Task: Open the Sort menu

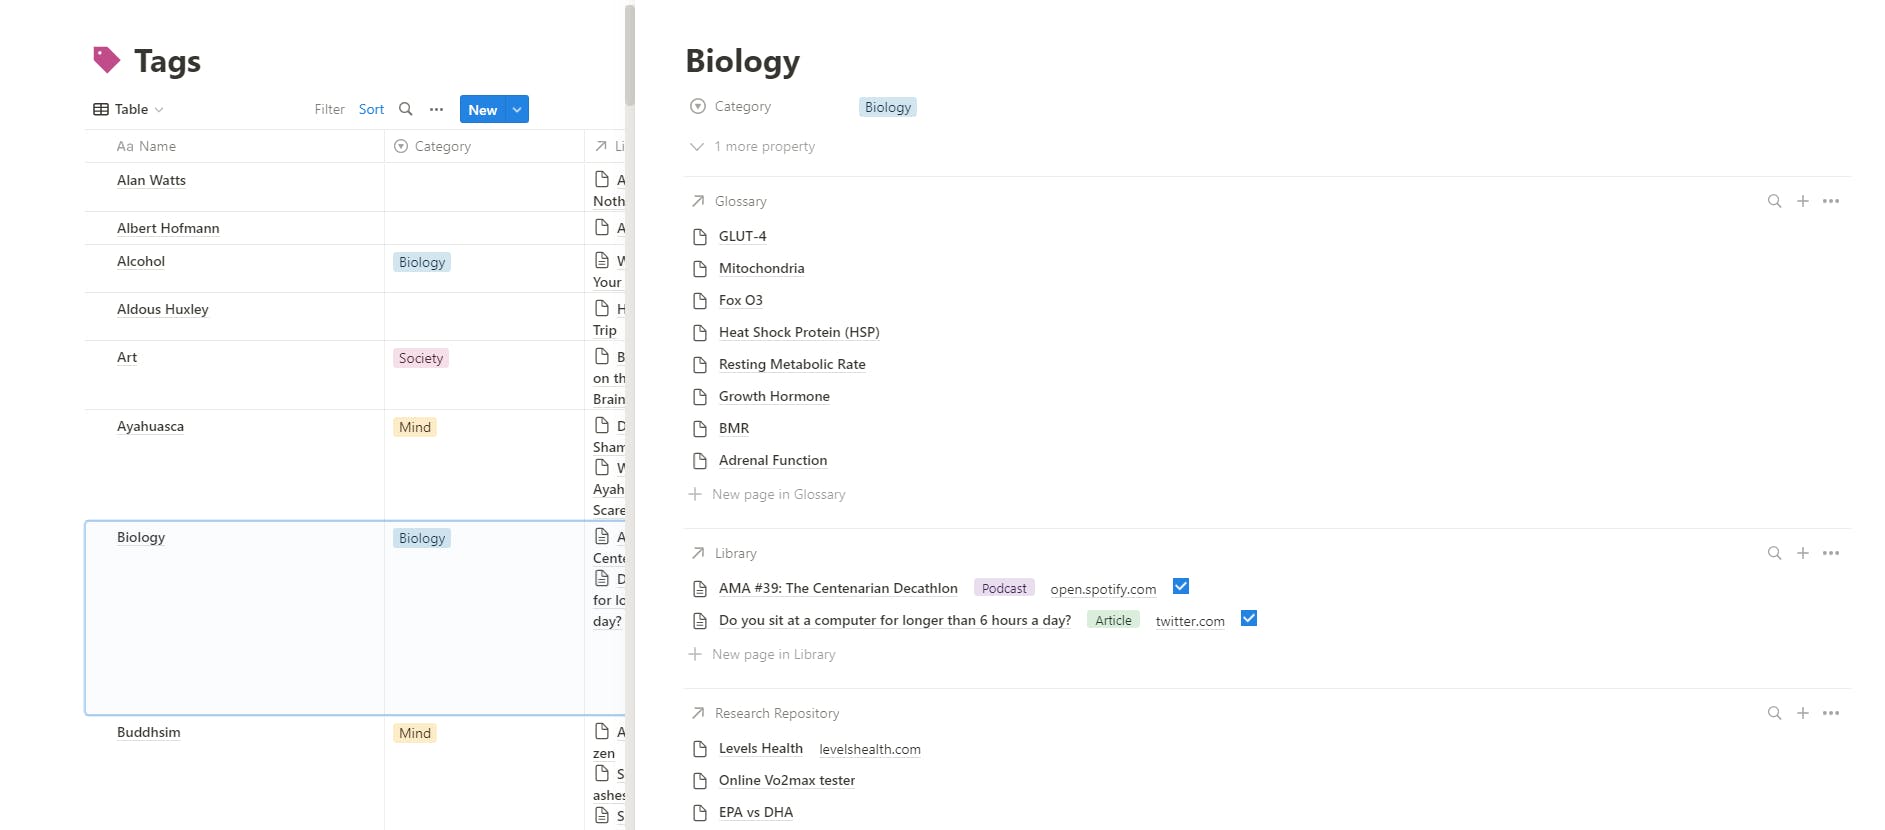Action: point(371,109)
